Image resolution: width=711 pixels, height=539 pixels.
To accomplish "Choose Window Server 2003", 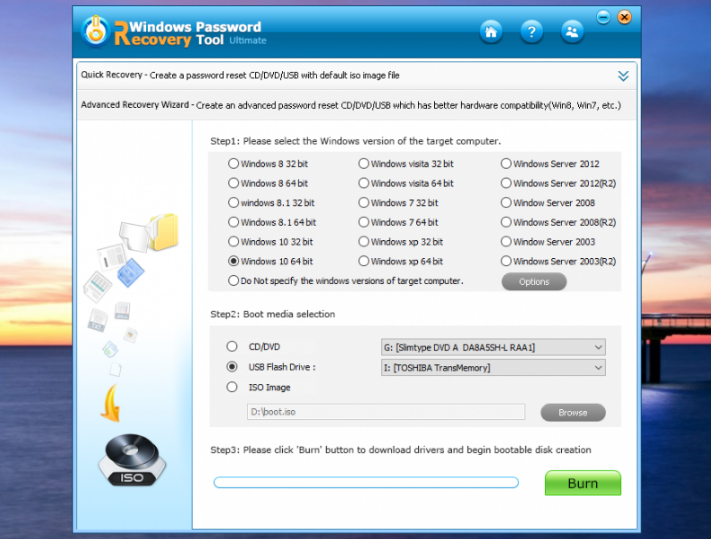I will 548,242.
